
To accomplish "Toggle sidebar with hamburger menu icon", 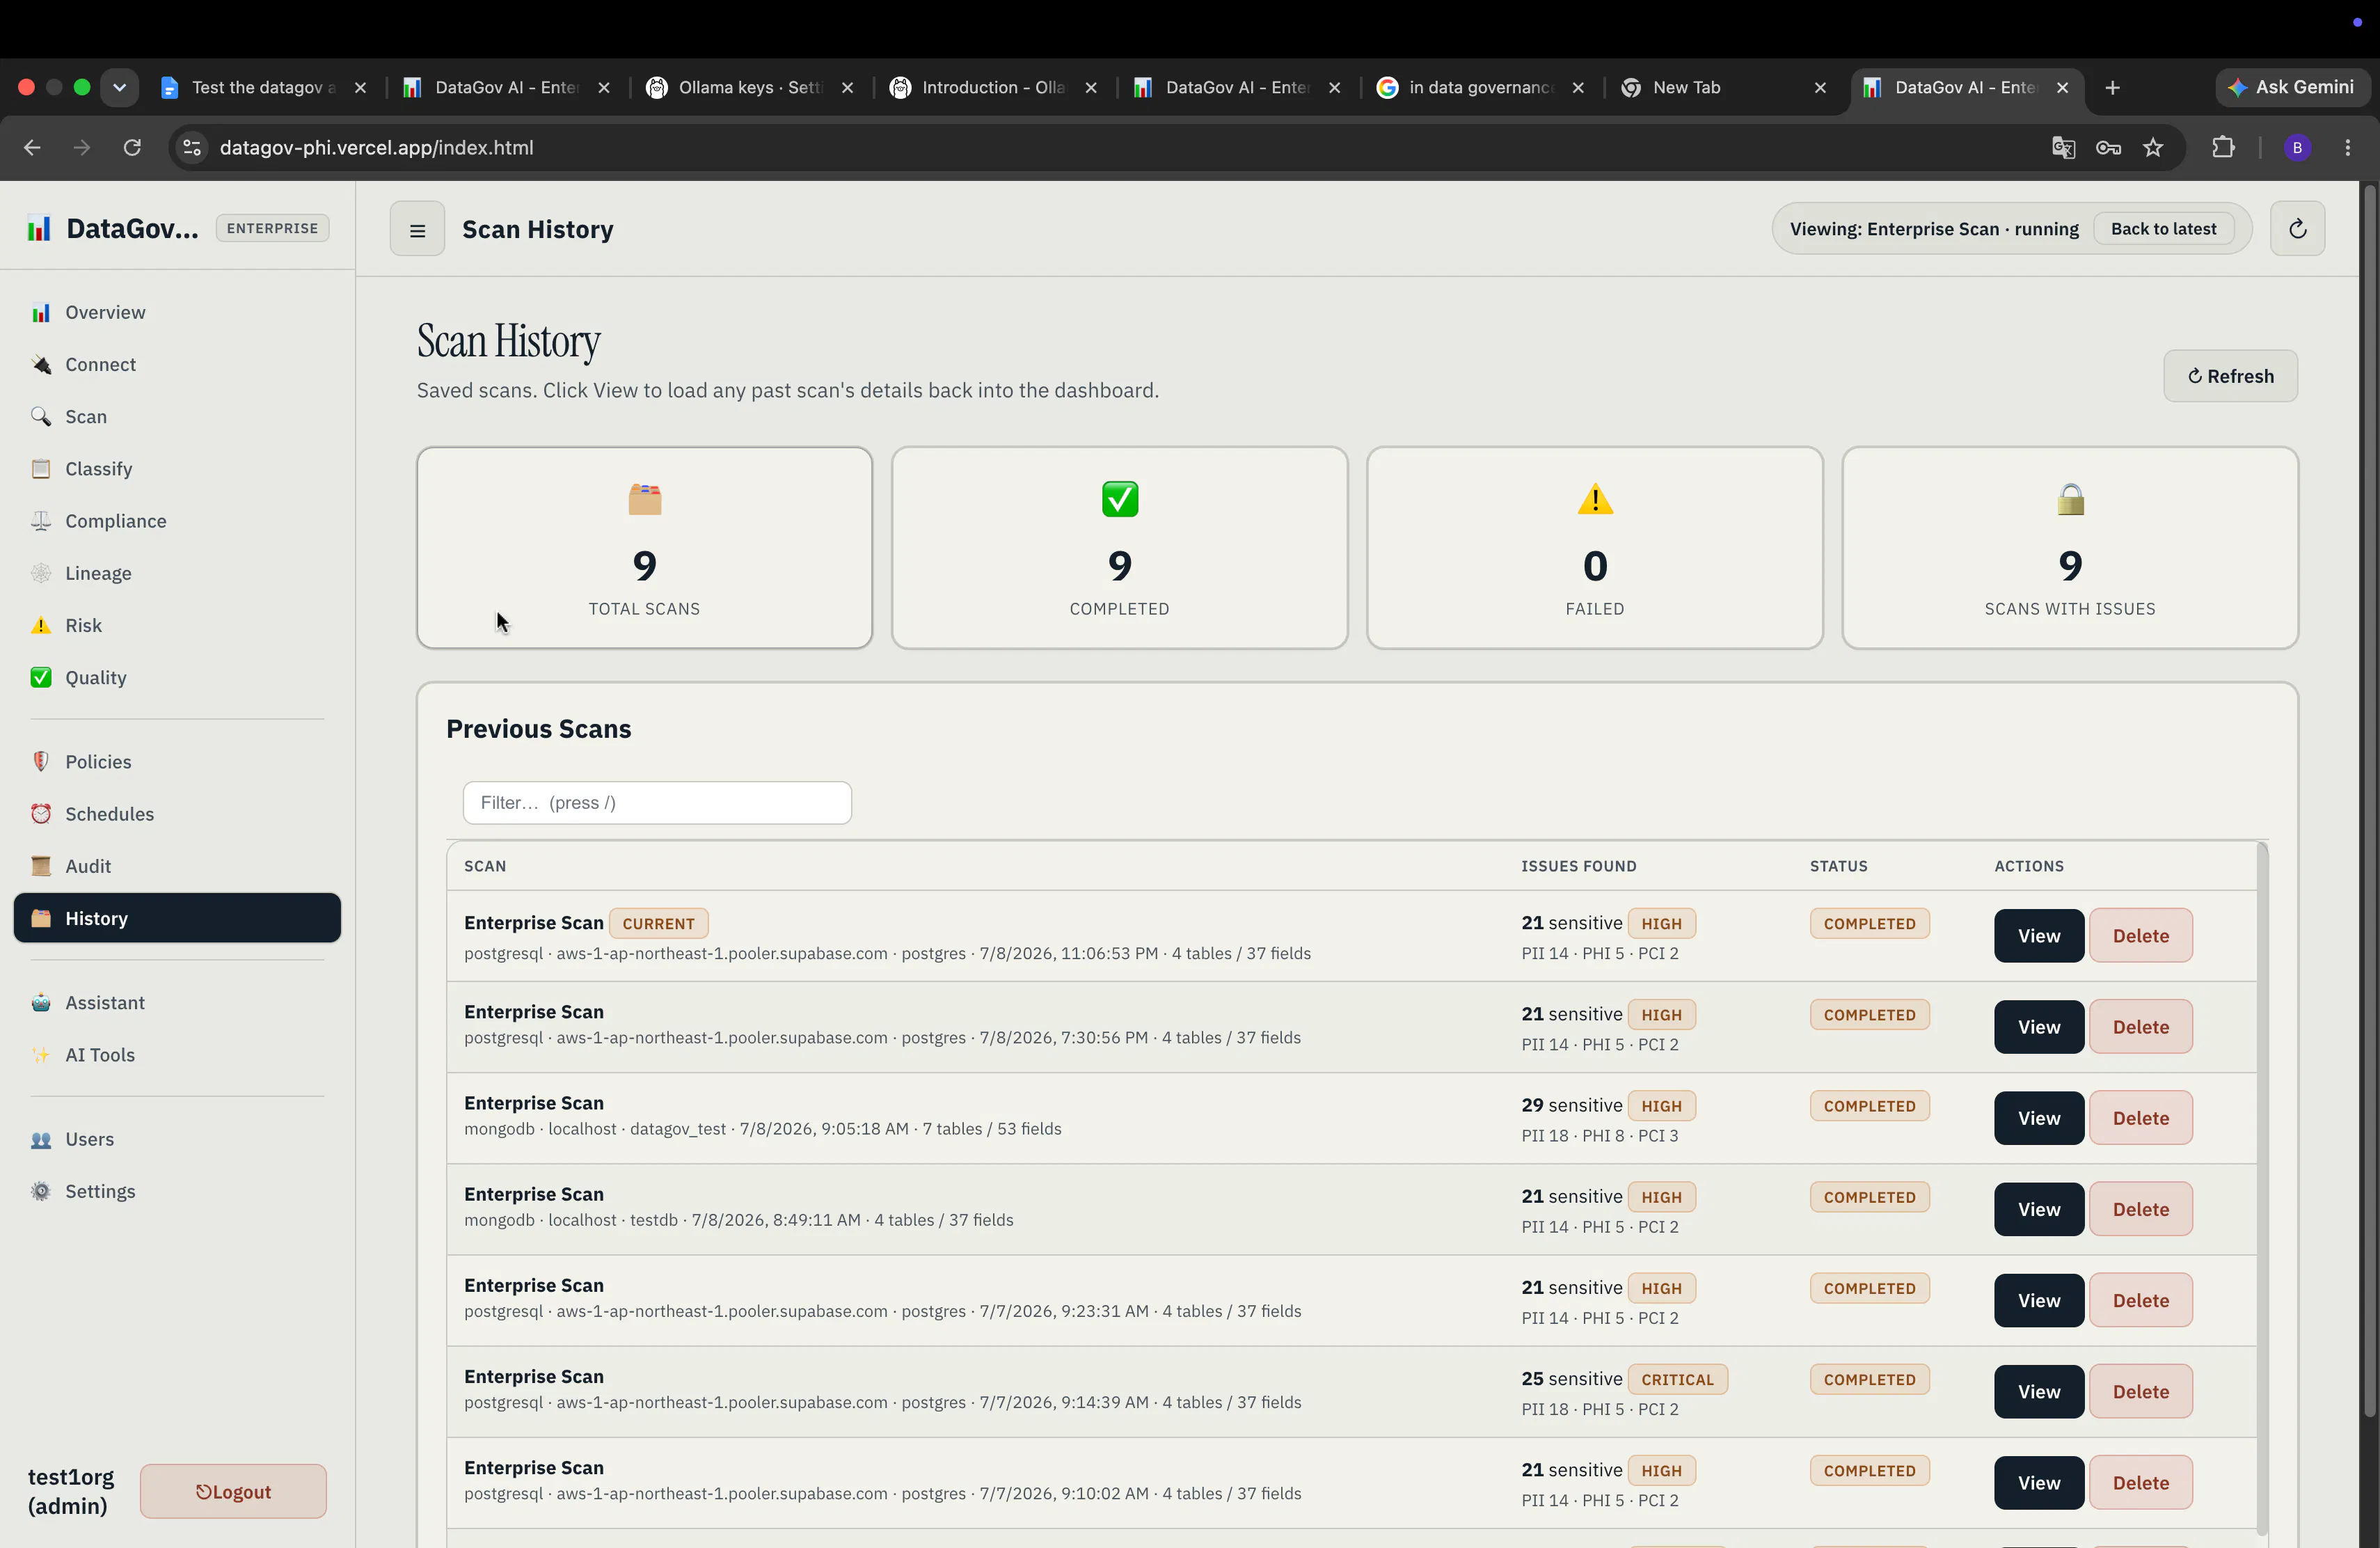I will pos(417,229).
